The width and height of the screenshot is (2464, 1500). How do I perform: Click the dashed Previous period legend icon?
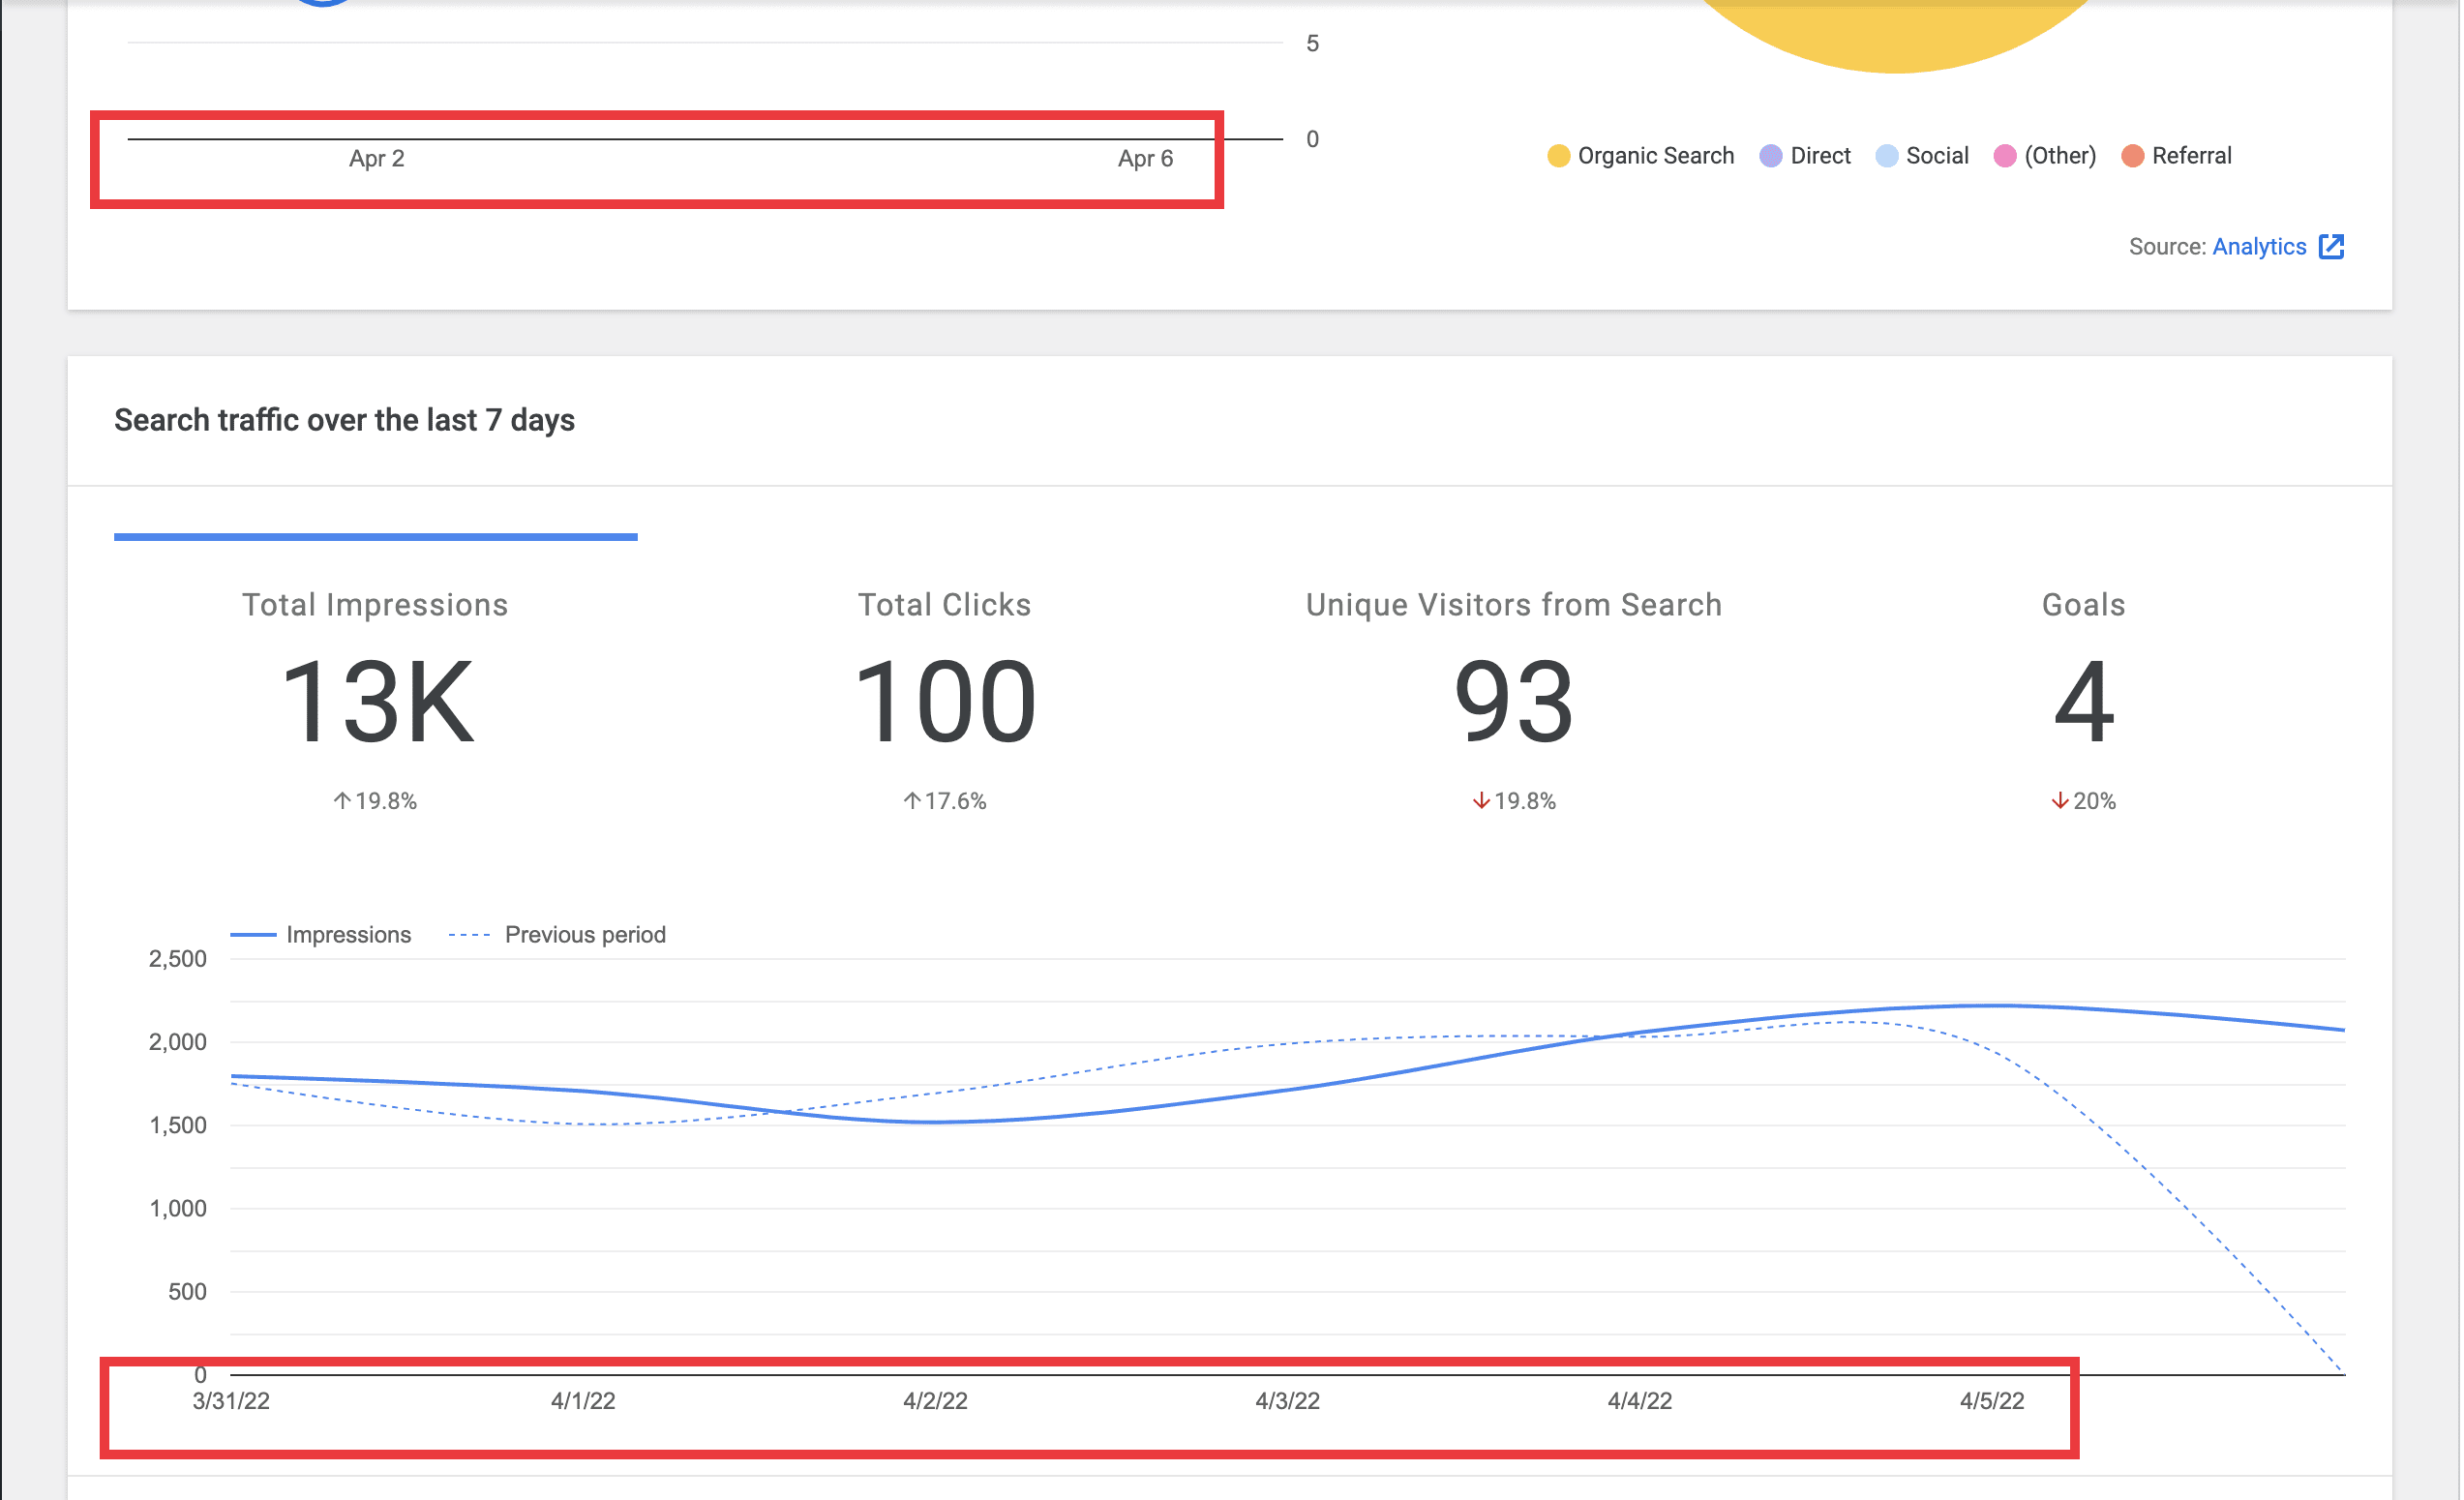click(467, 933)
